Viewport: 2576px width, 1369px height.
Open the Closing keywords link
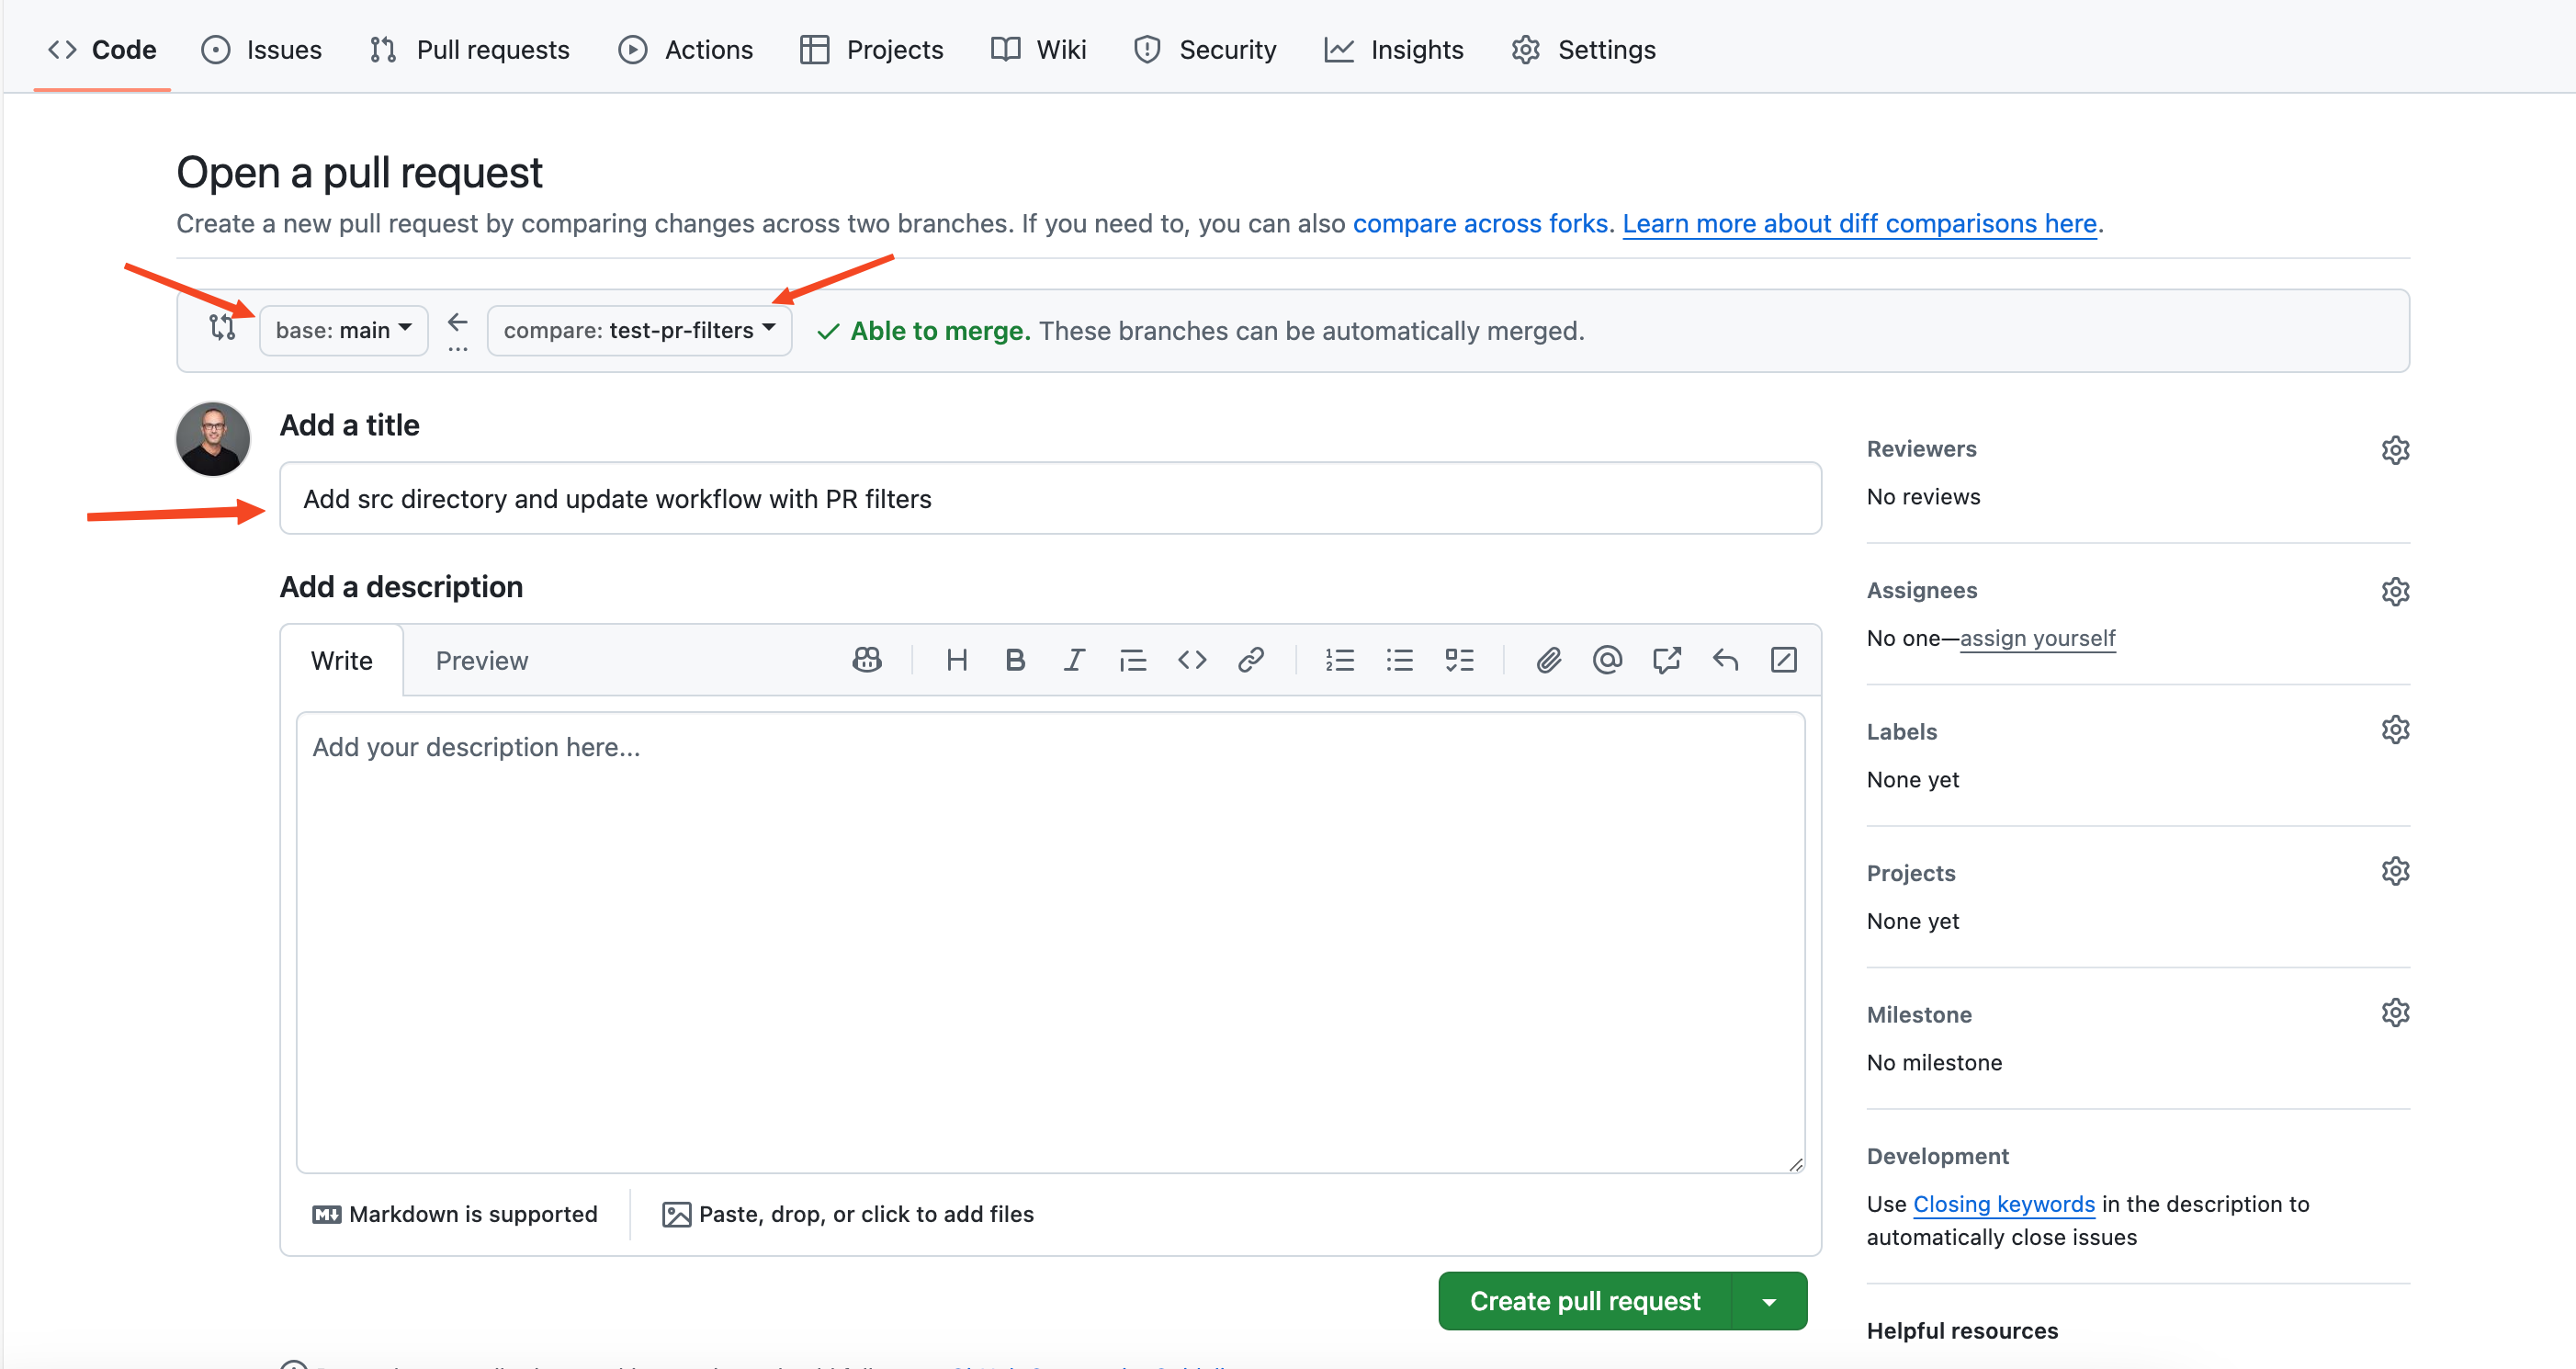(x=2003, y=1204)
